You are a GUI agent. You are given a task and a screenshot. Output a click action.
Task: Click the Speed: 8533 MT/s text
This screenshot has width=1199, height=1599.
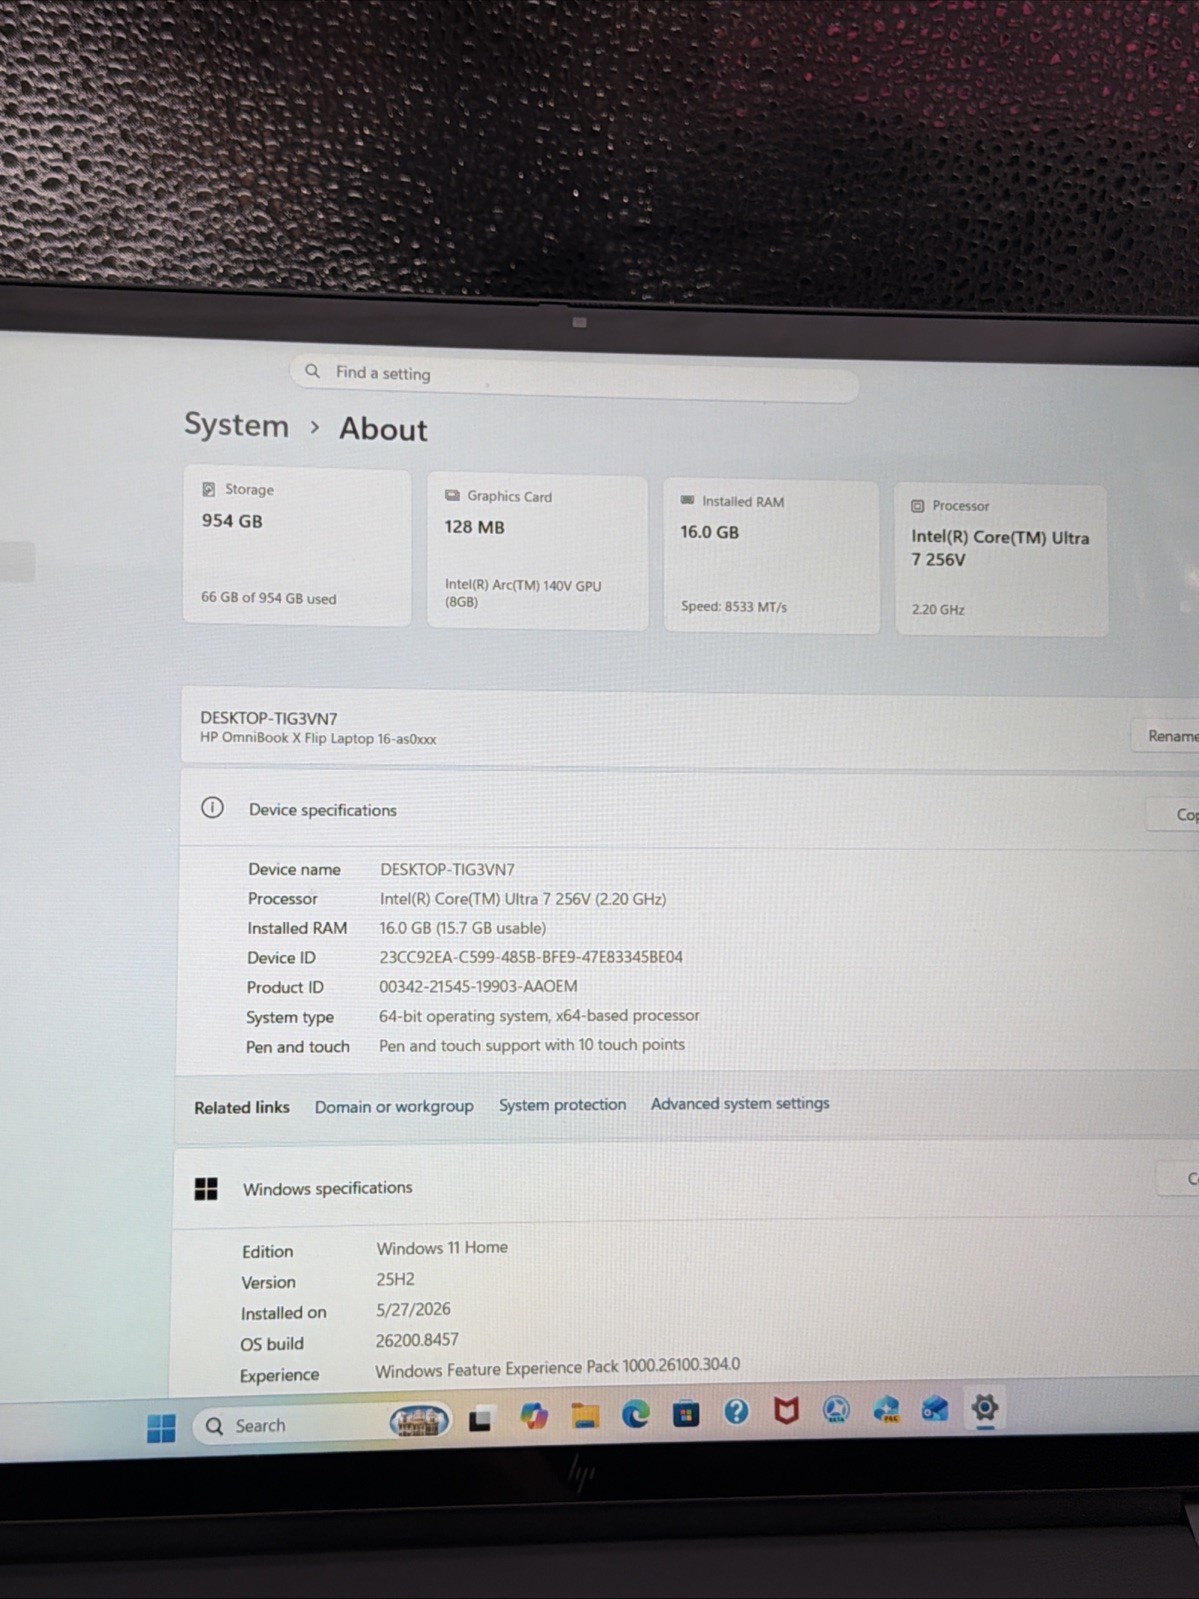pos(734,607)
